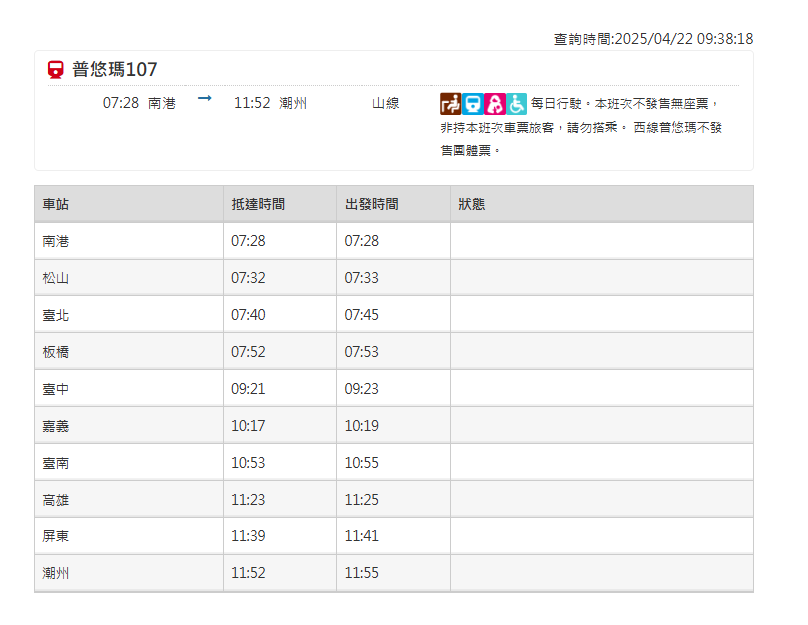
Task: Click the blue arrow between 南港 and 潮州
Action: (x=205, y=98)
